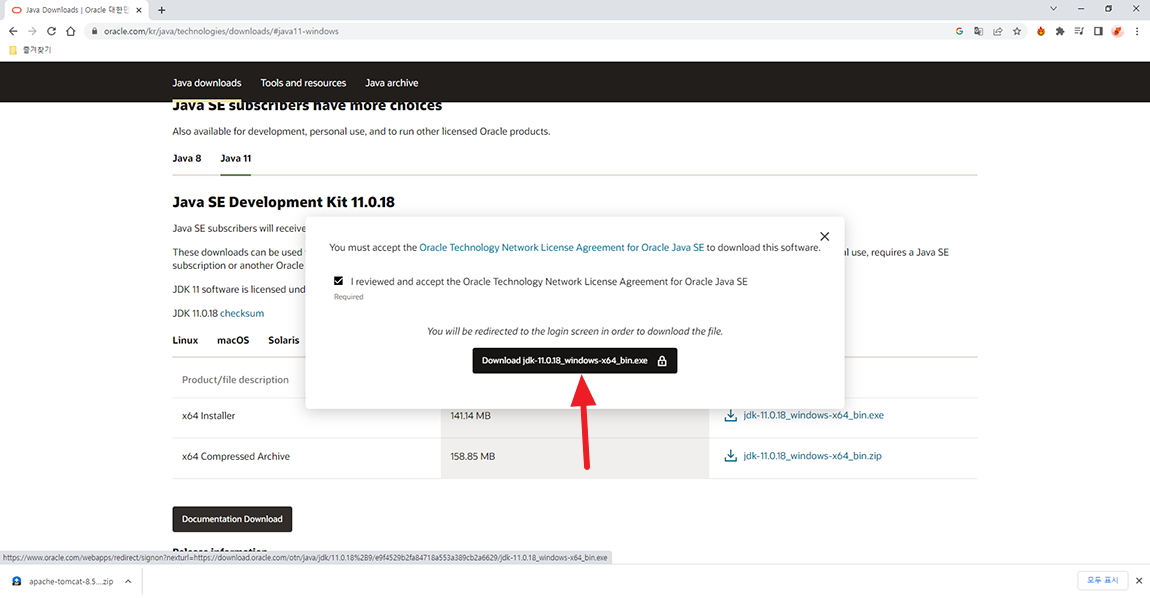
Task: Click the Documentation Download button
Action: pos(232,519)
